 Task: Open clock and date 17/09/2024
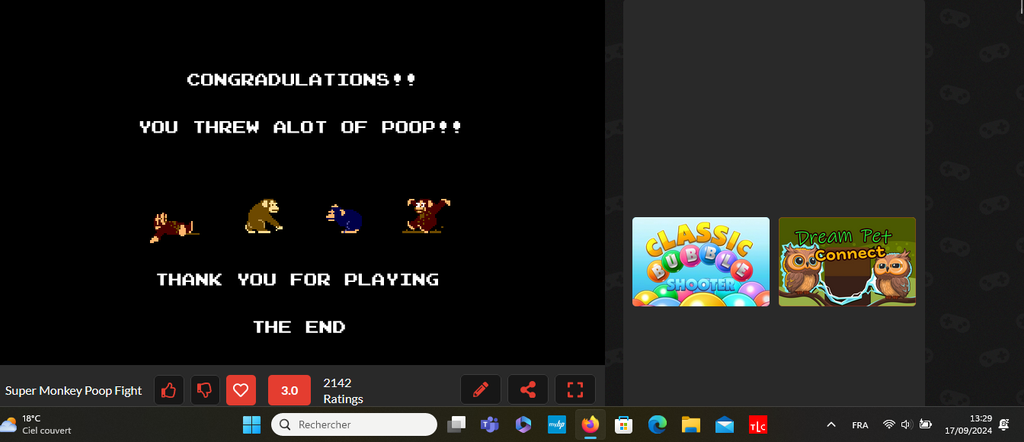(x=968, y=424)
